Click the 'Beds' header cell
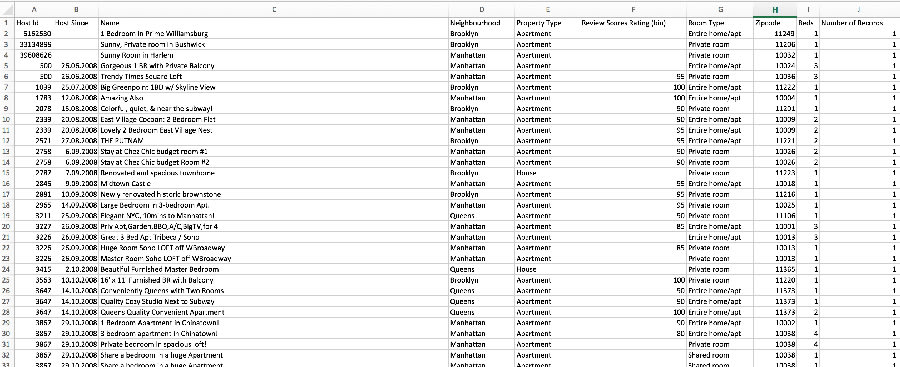Viewport: 900px width, 367px height. [x=808, y=23]
